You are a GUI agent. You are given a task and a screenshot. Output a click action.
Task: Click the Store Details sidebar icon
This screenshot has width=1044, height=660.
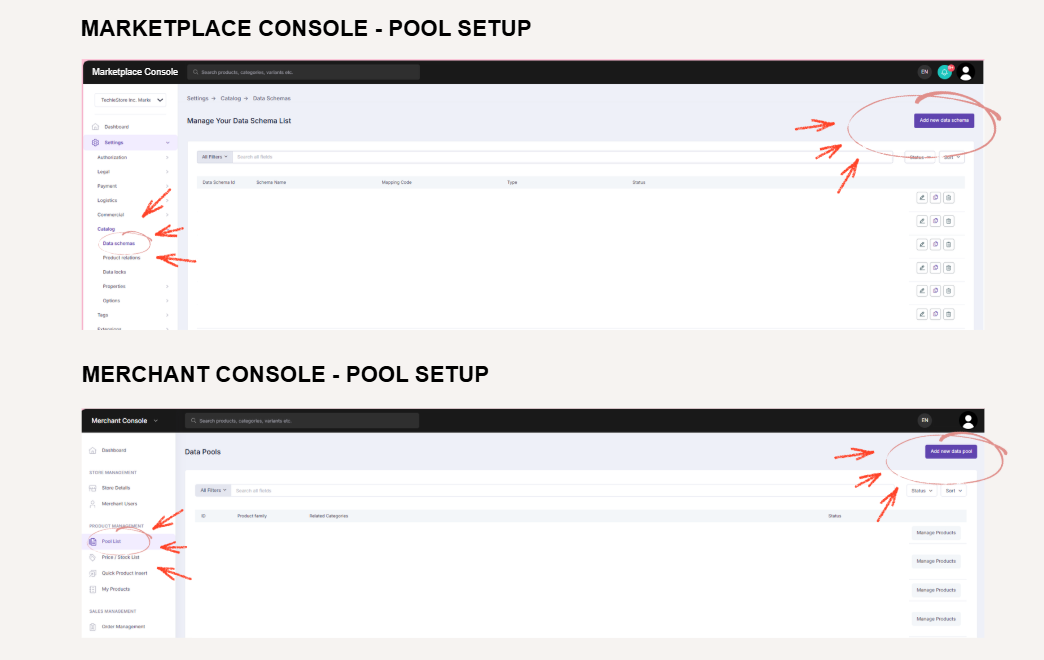click(93, 488)
